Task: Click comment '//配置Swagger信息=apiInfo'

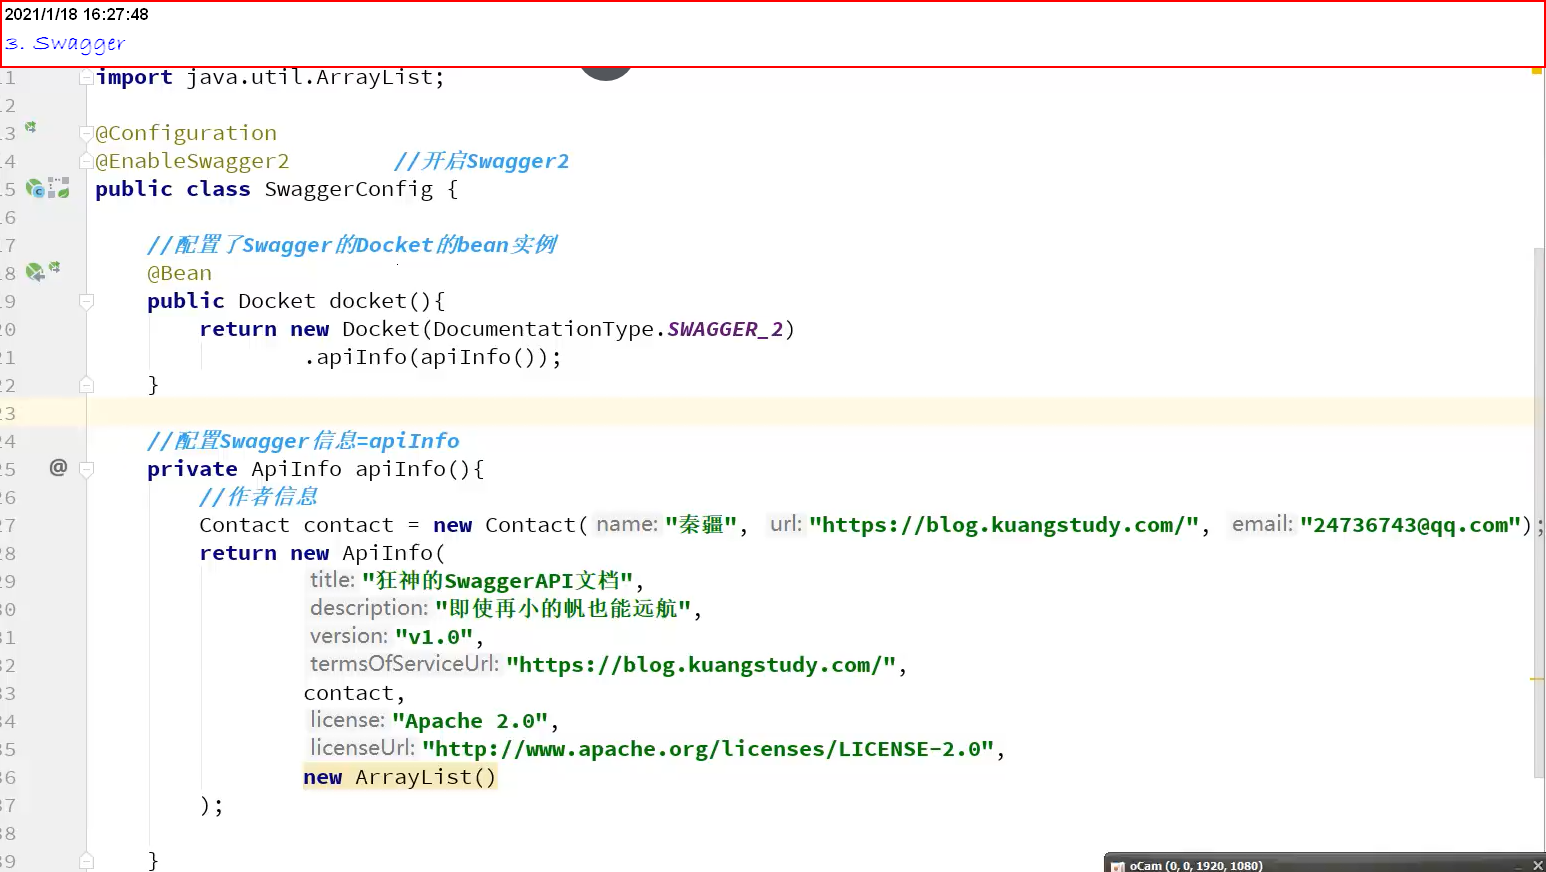Action: 303,441
